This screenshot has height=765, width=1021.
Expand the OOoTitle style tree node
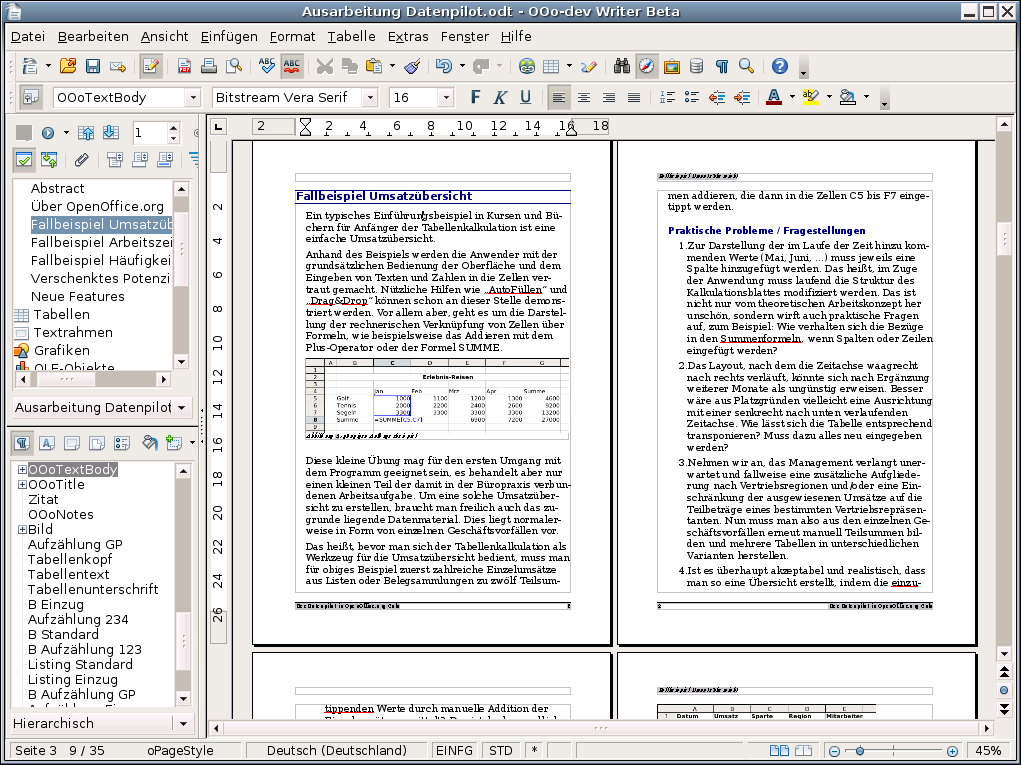21,484
